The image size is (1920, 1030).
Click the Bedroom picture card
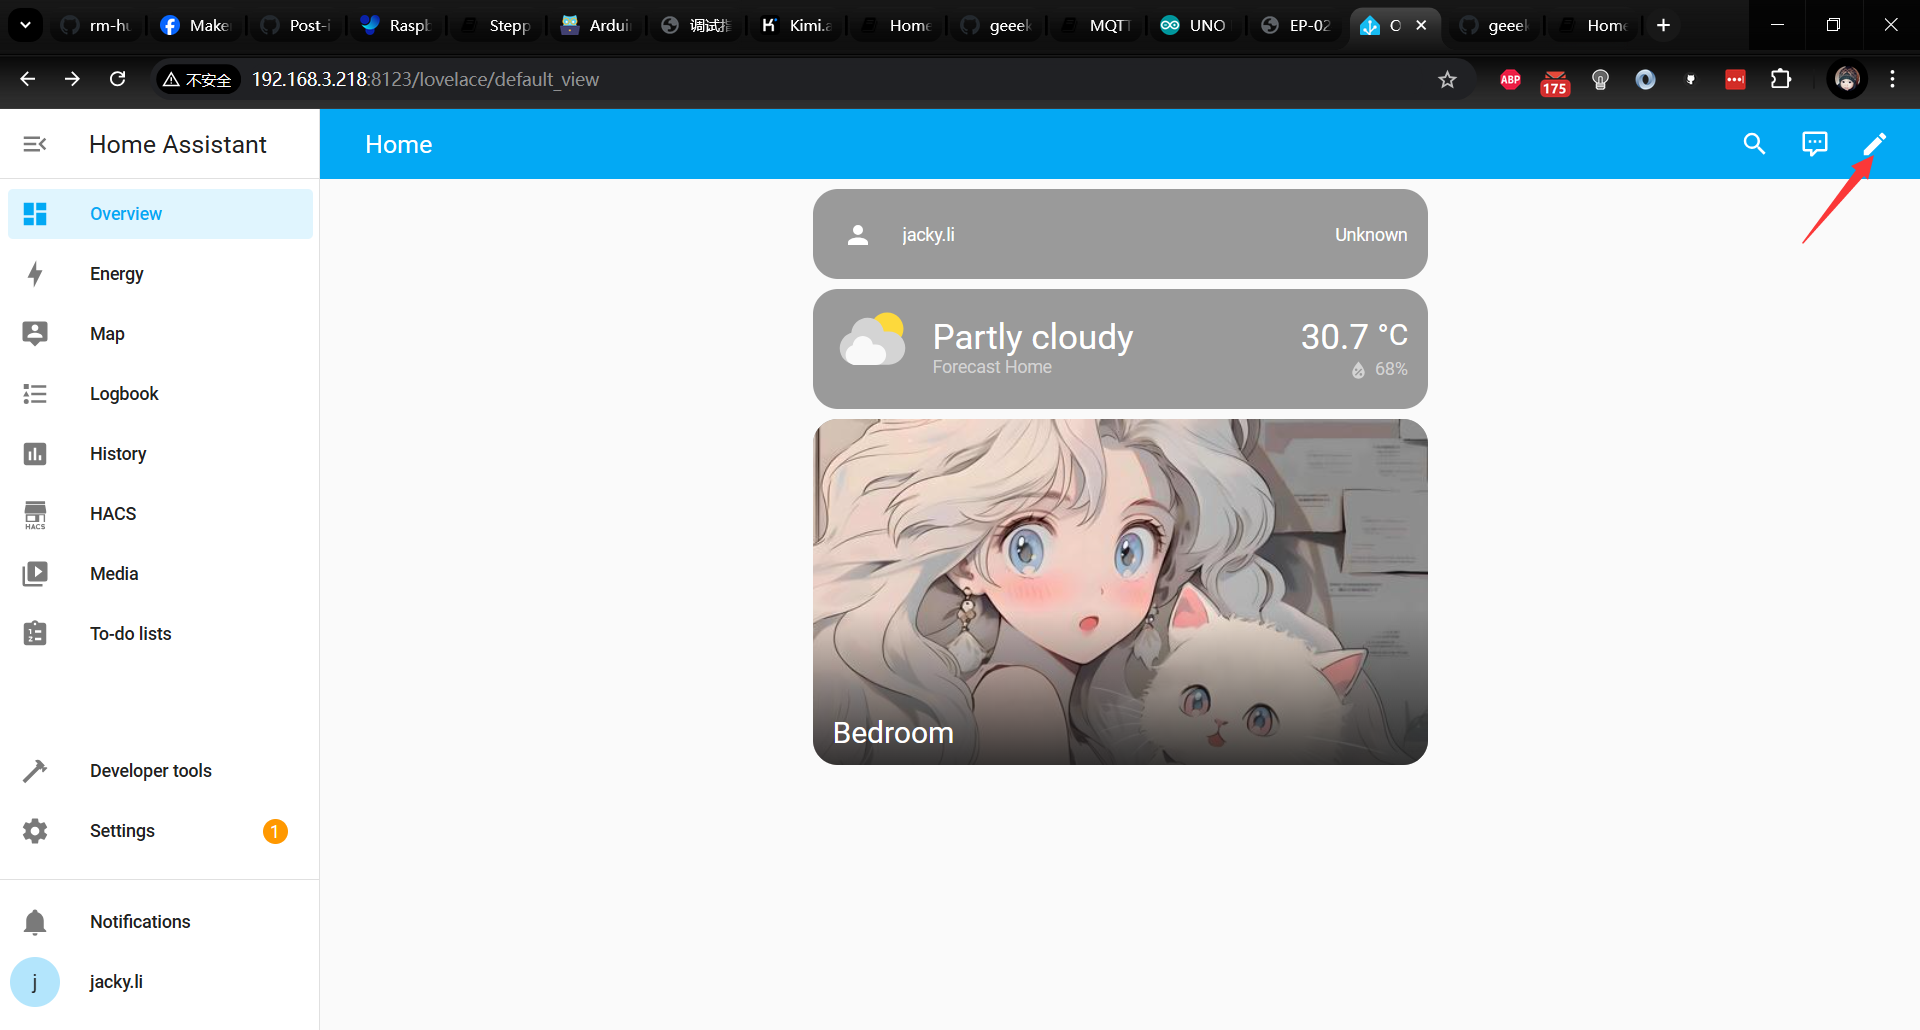pyautogui.click(x=1120, y=592)
